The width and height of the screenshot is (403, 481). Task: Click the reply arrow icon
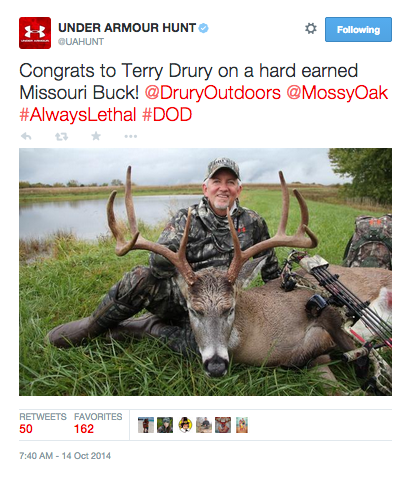(x=26, y=136)
